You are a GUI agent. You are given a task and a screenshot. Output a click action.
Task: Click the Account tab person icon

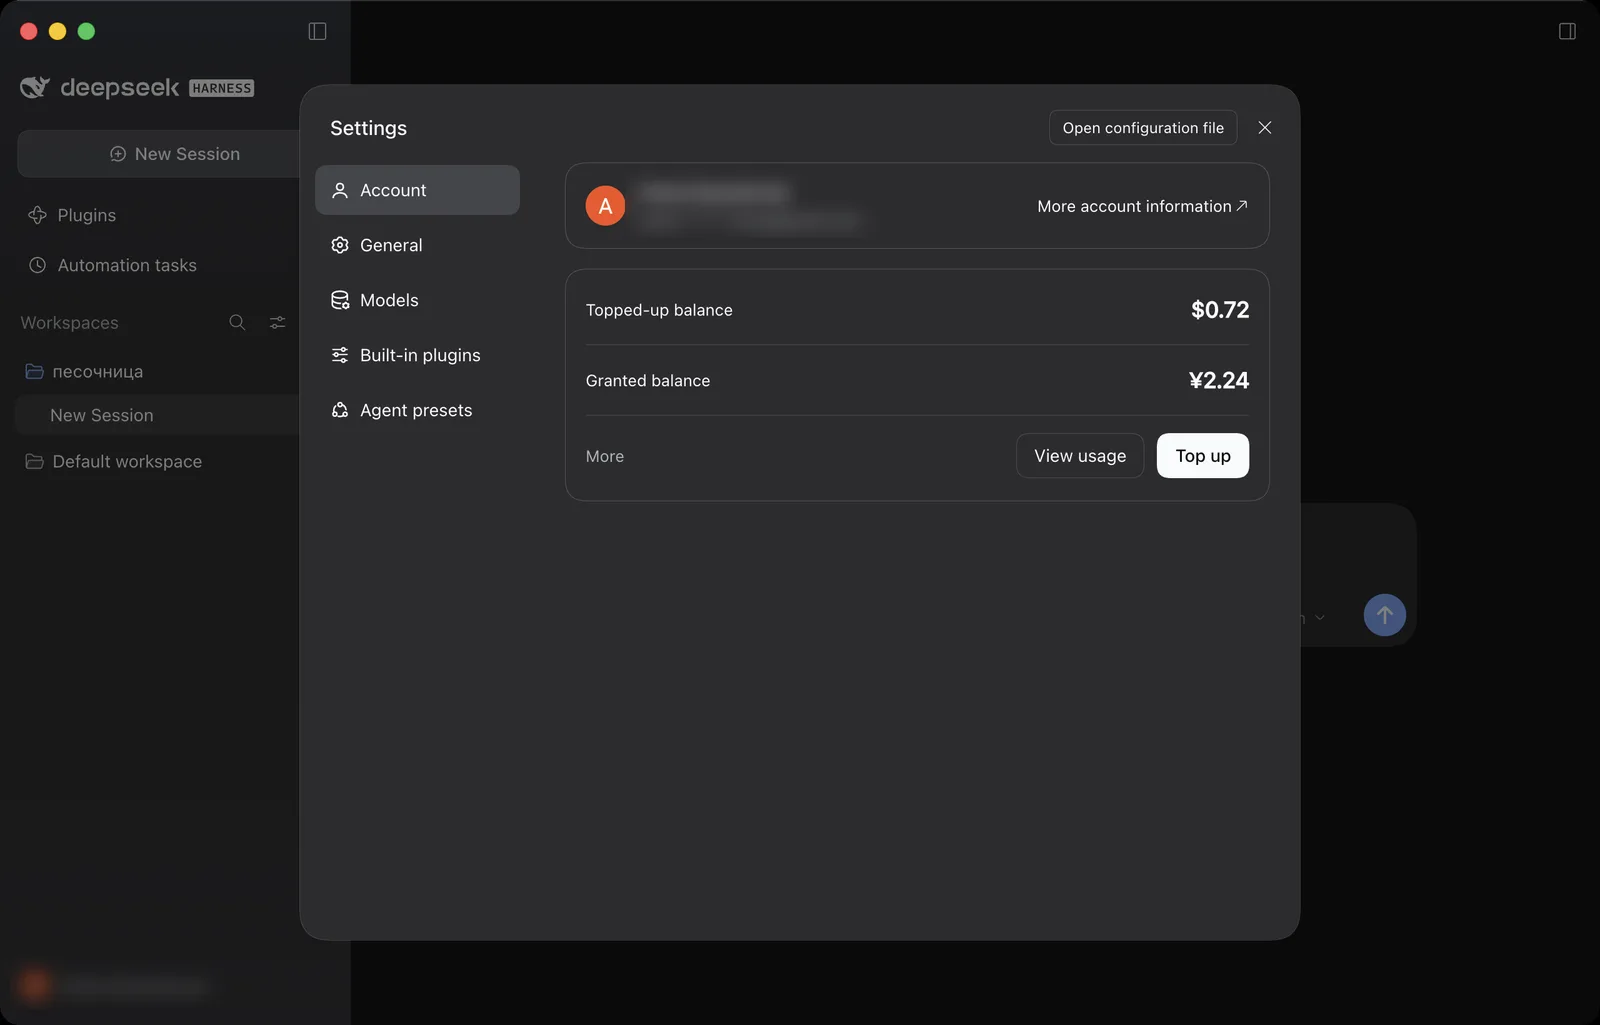[x=340, y=190]
